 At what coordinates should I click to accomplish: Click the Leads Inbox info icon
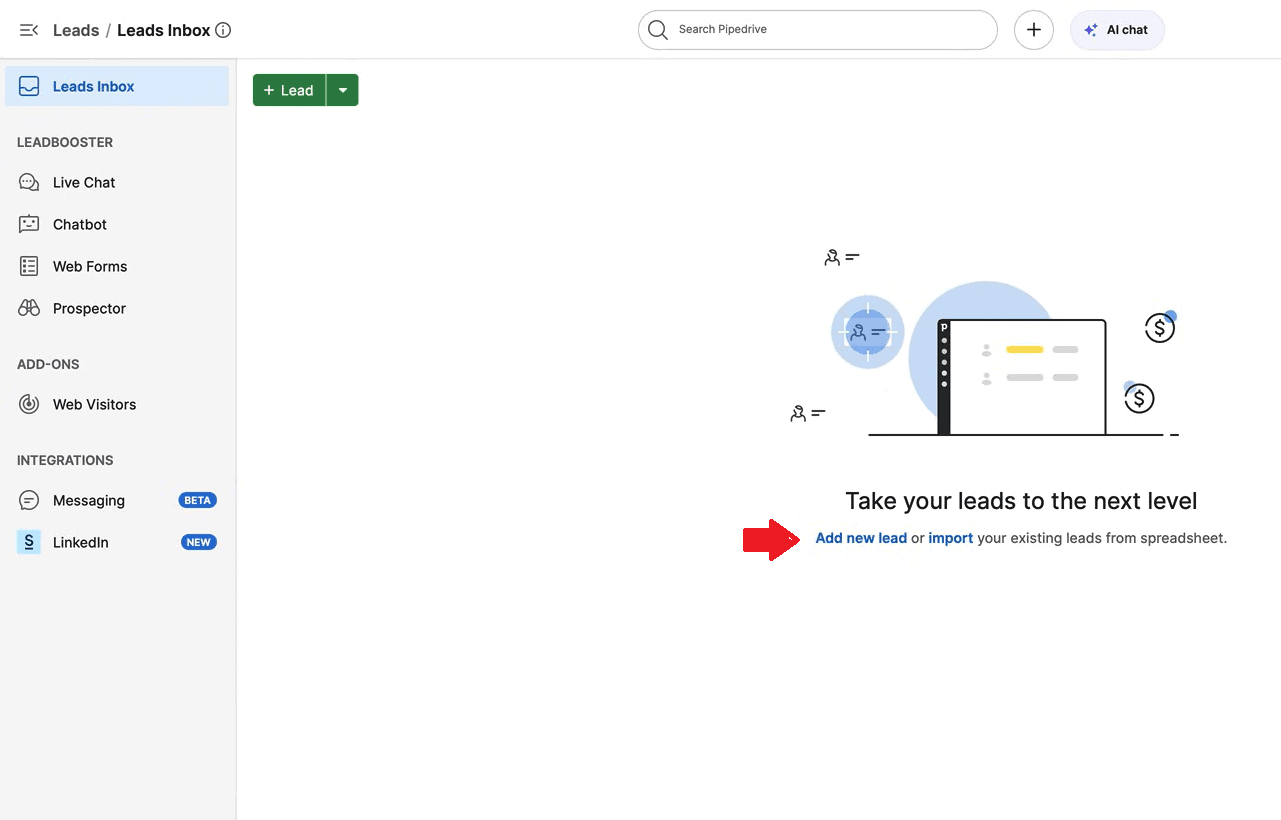[x=223, y=30]
